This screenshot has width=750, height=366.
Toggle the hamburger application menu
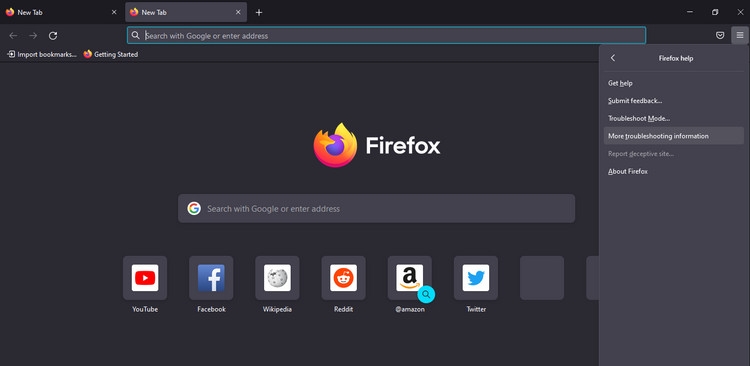tap(740, 35)
